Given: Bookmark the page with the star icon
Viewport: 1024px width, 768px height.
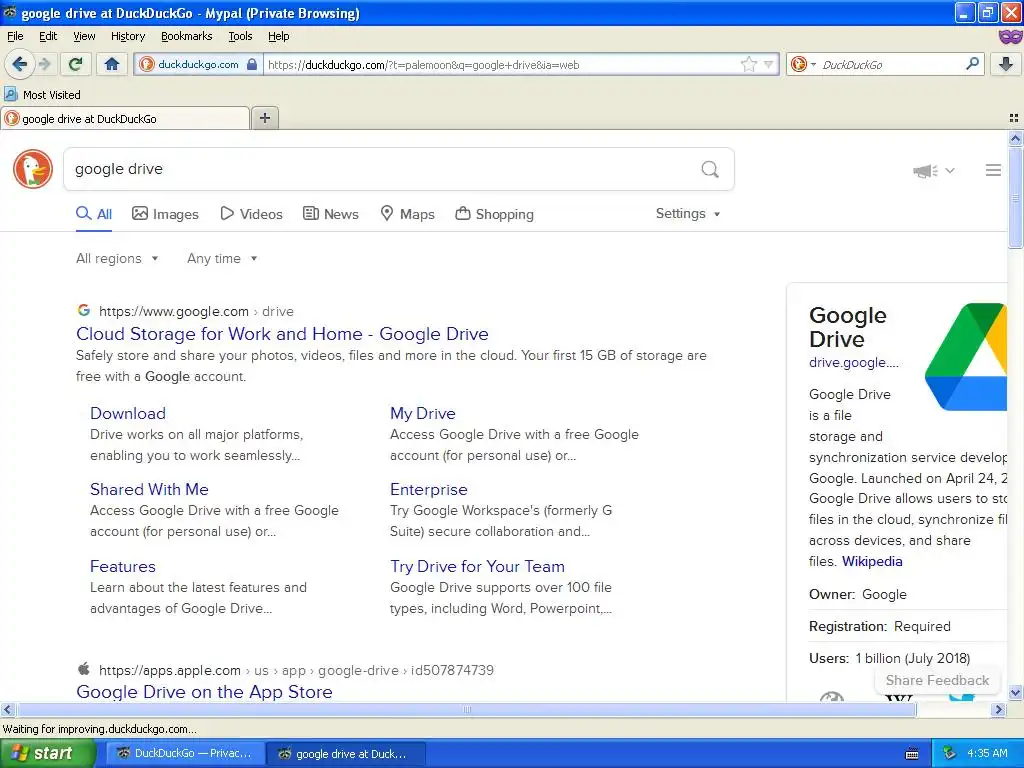Looking at the screenshot, I should pyautogui.click(x=748, y=64).
